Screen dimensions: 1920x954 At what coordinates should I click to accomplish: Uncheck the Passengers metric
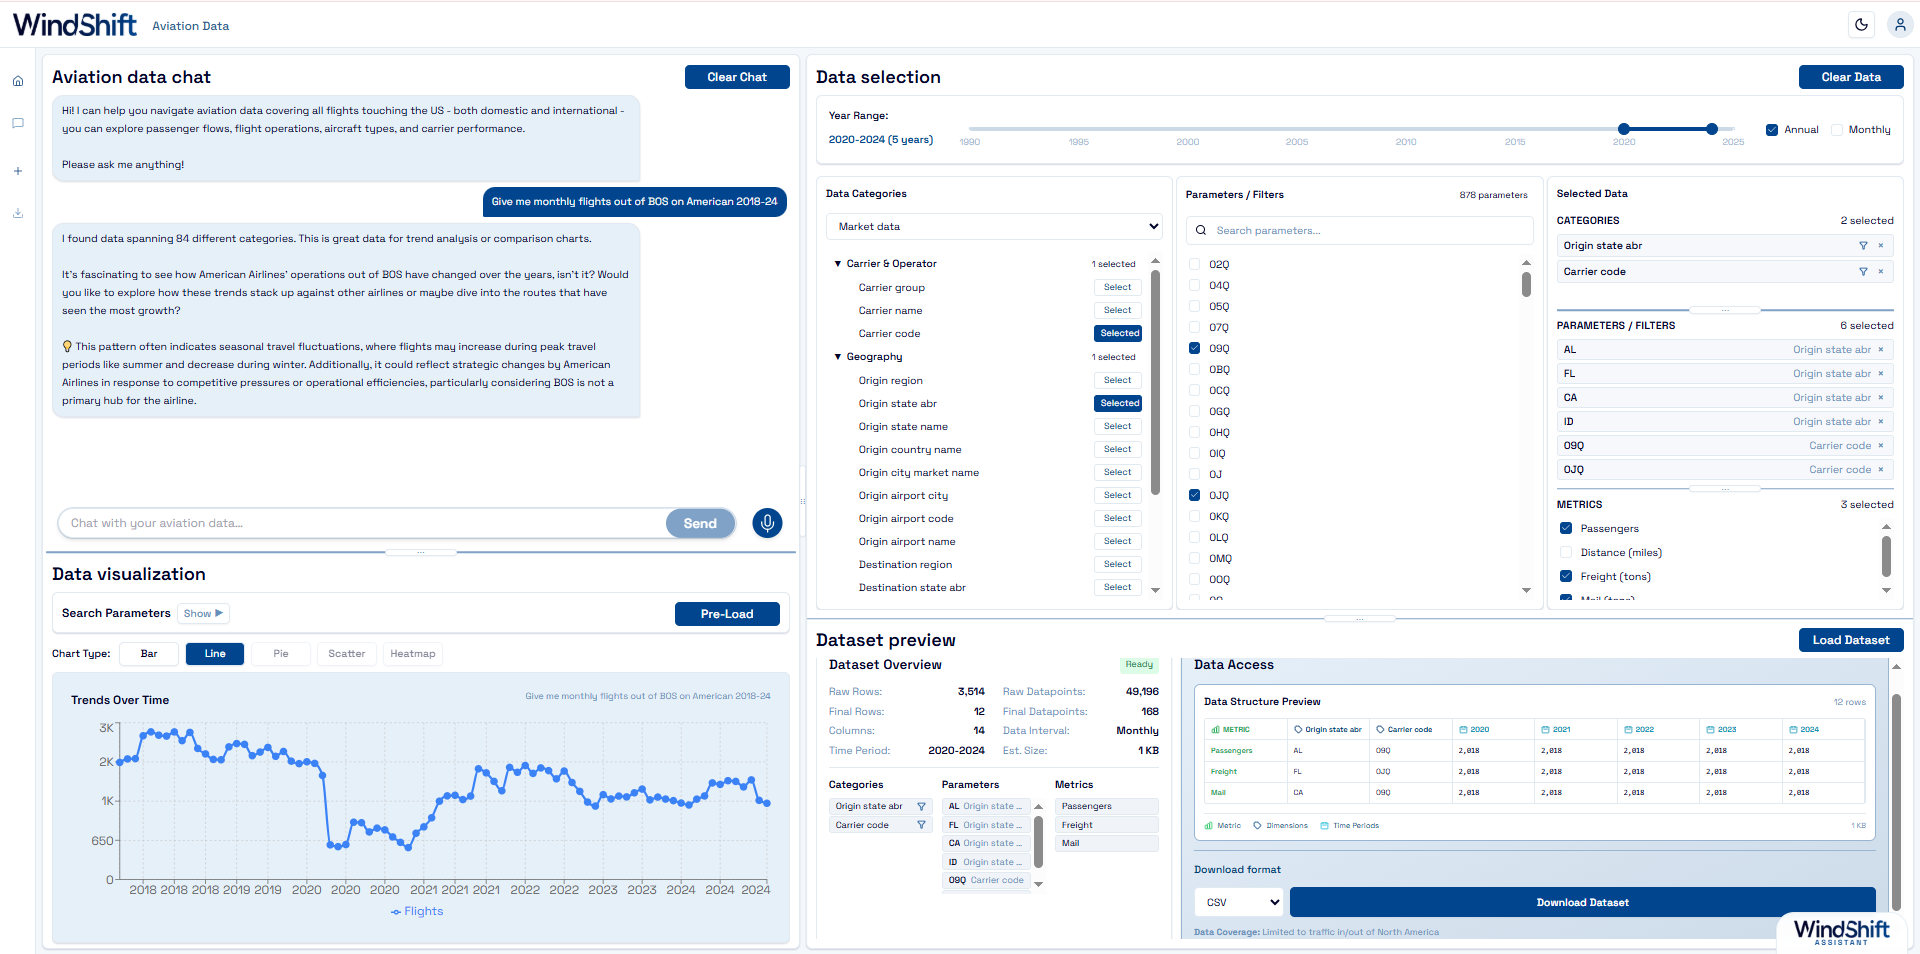pos(1566,528)
